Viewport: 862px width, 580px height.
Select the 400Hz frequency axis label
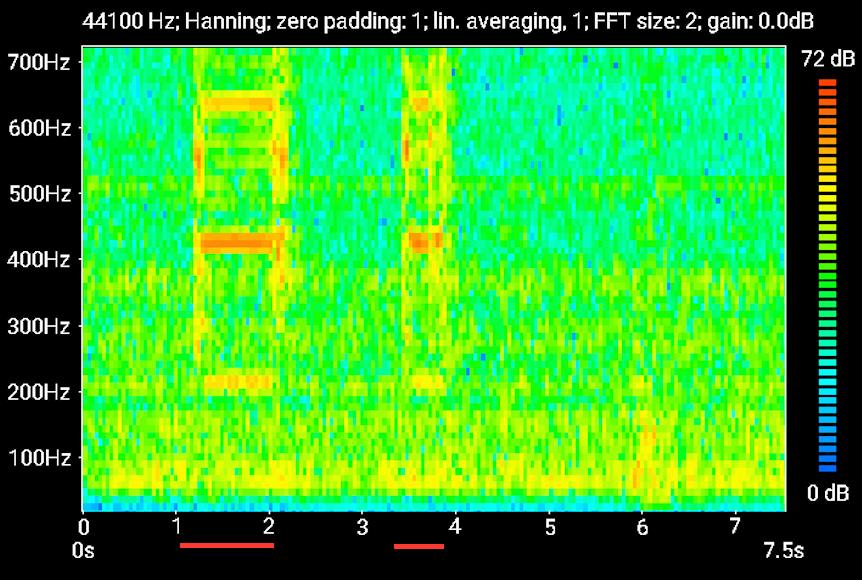click(x=39, y=259)
